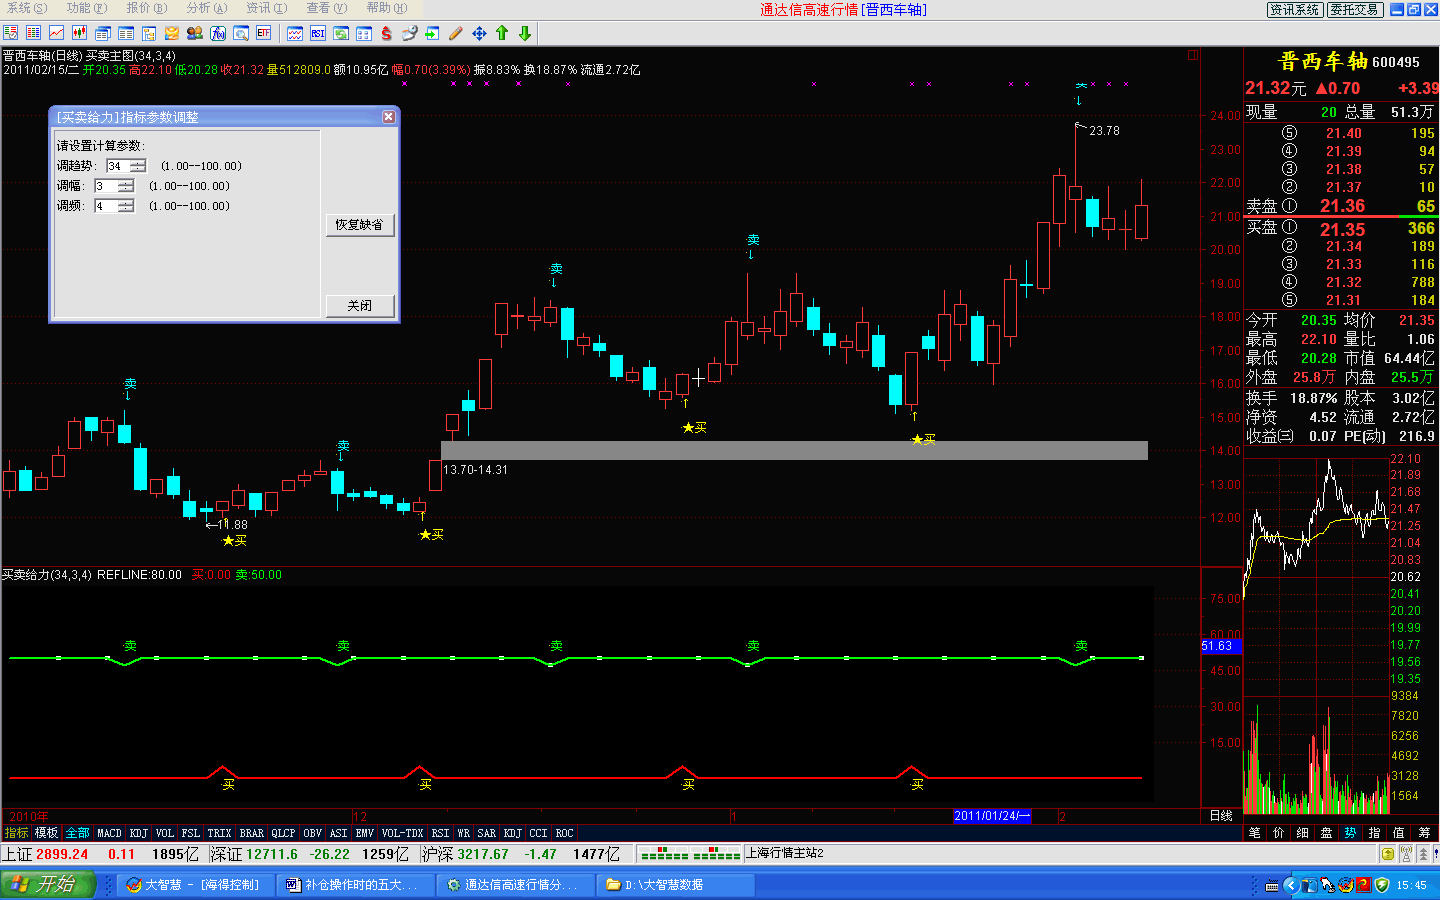Select the 筹 tab in right panel
The image size is (1440, 900).
[x=1424, y=832]
